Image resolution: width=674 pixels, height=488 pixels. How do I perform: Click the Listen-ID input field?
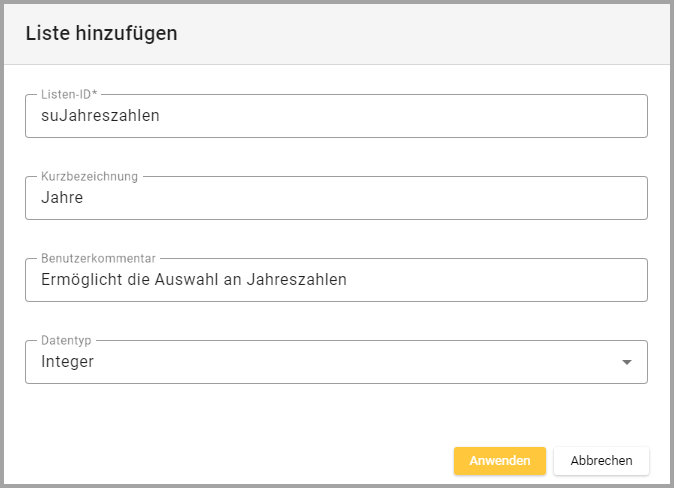point(336,116)
